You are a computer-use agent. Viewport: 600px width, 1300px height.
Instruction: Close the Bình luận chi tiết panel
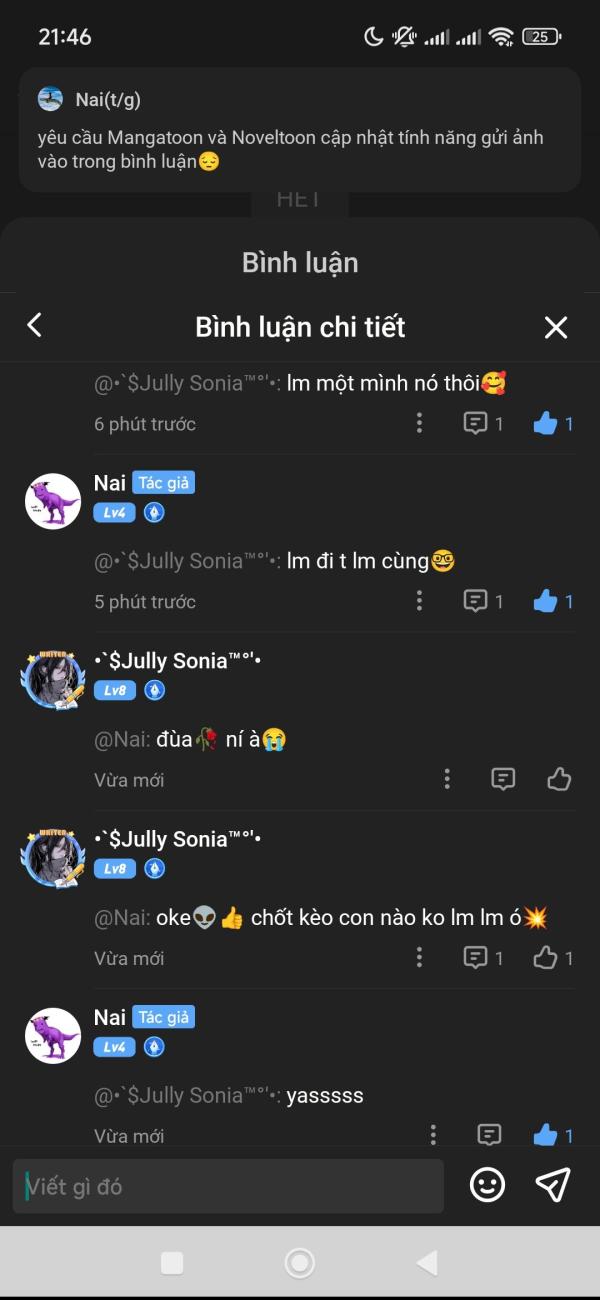coord(556,327)
